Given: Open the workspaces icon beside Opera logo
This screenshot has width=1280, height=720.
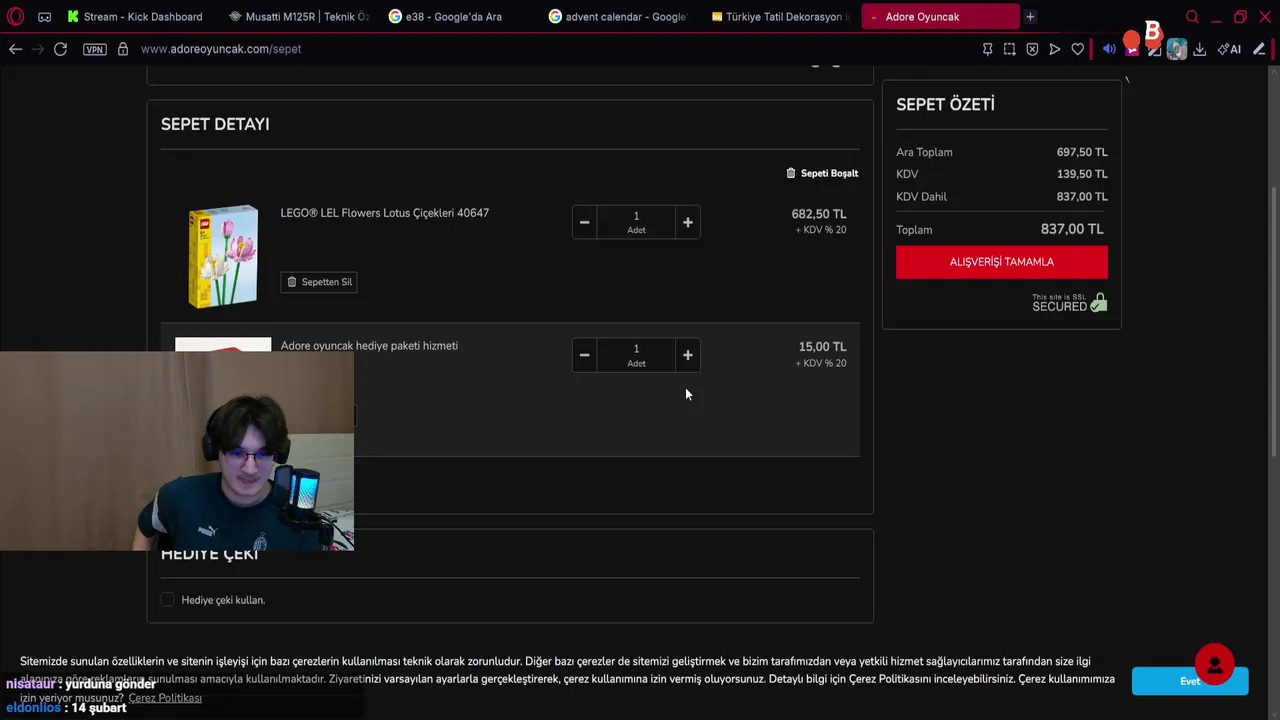Looking at the screenshot, I should point(44,17).
